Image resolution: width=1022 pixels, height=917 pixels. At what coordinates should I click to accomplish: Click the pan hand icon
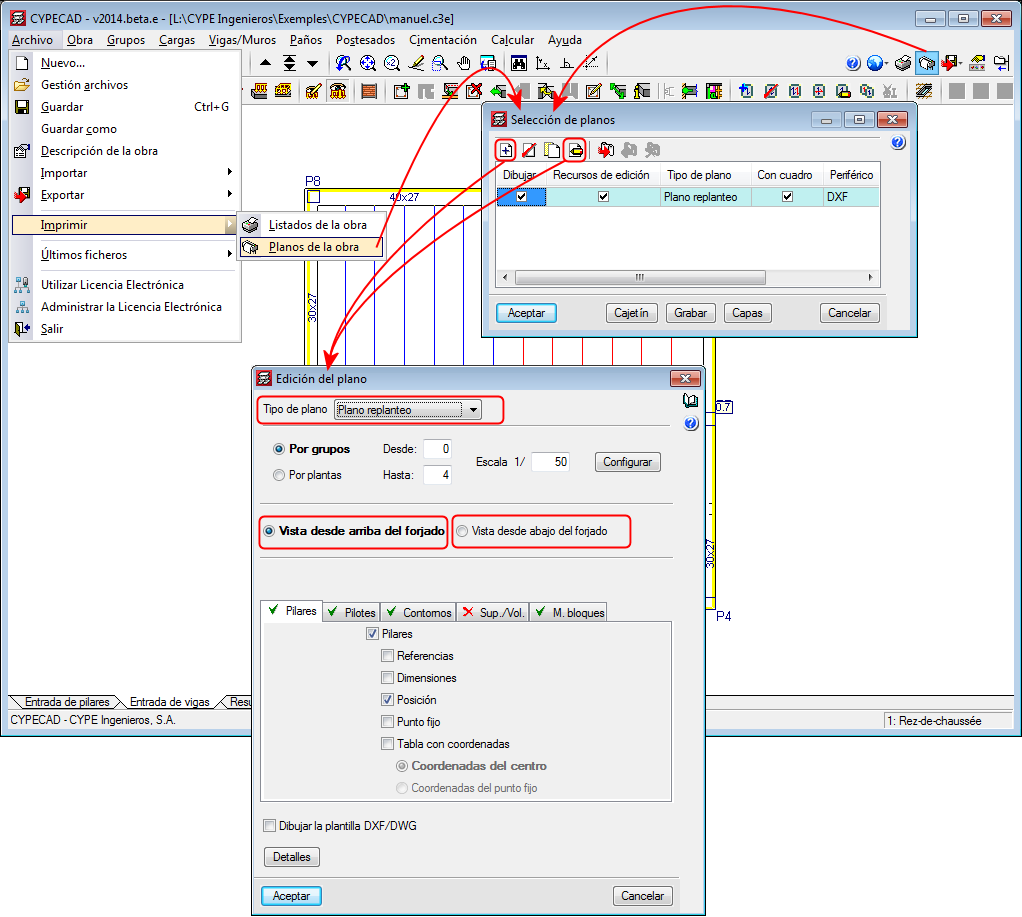[463, 63]
